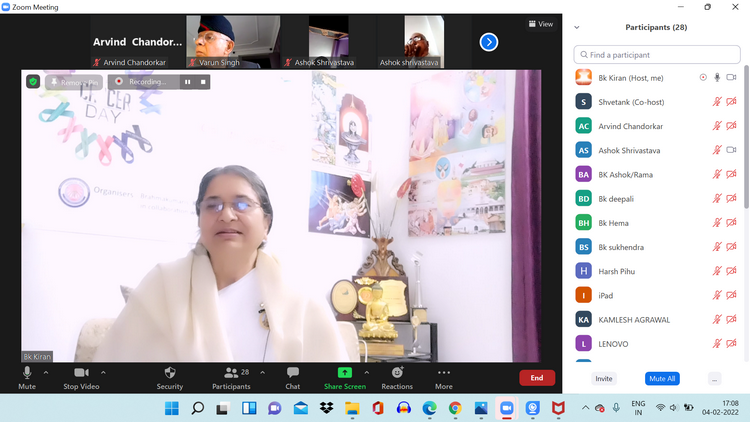Click the red End meeting button
Image resolution: width=750 pixels, height=422 pixels.
pyautogui.click(x=537, y=378)
